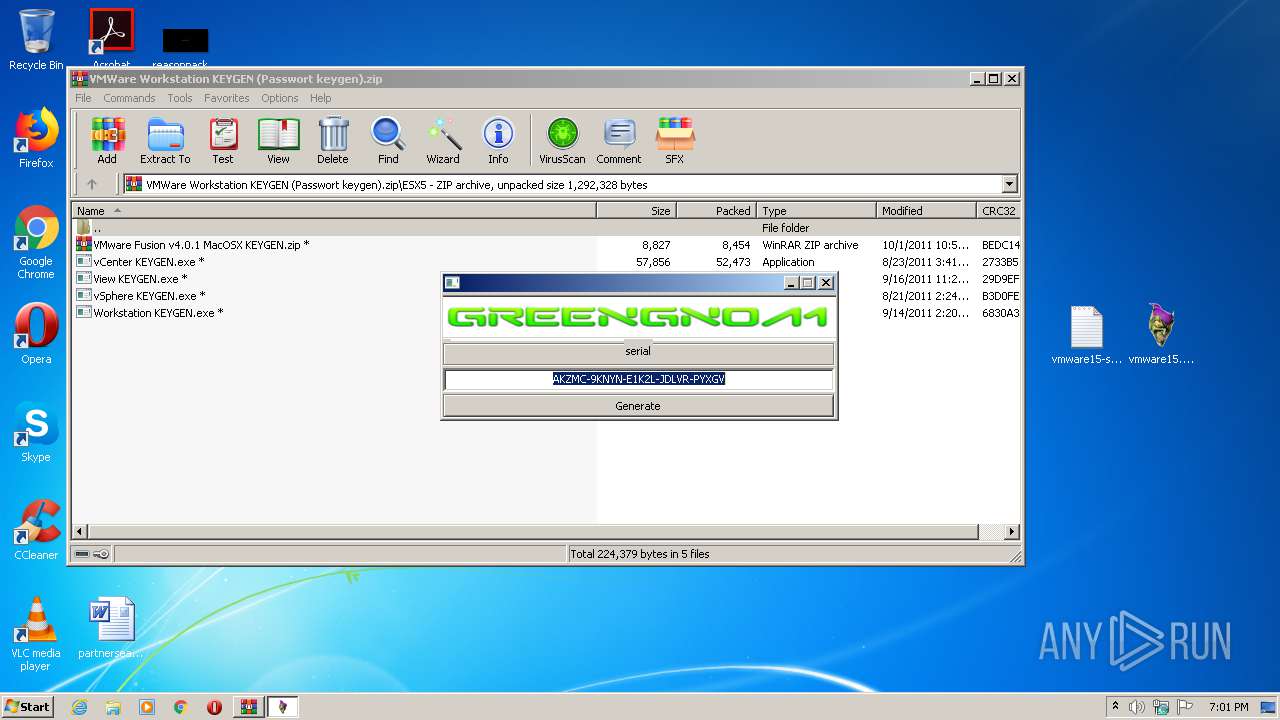Click the Comment toolbar icon
Viewport: 1280px width, 720px height.
(x=619, y=141)
